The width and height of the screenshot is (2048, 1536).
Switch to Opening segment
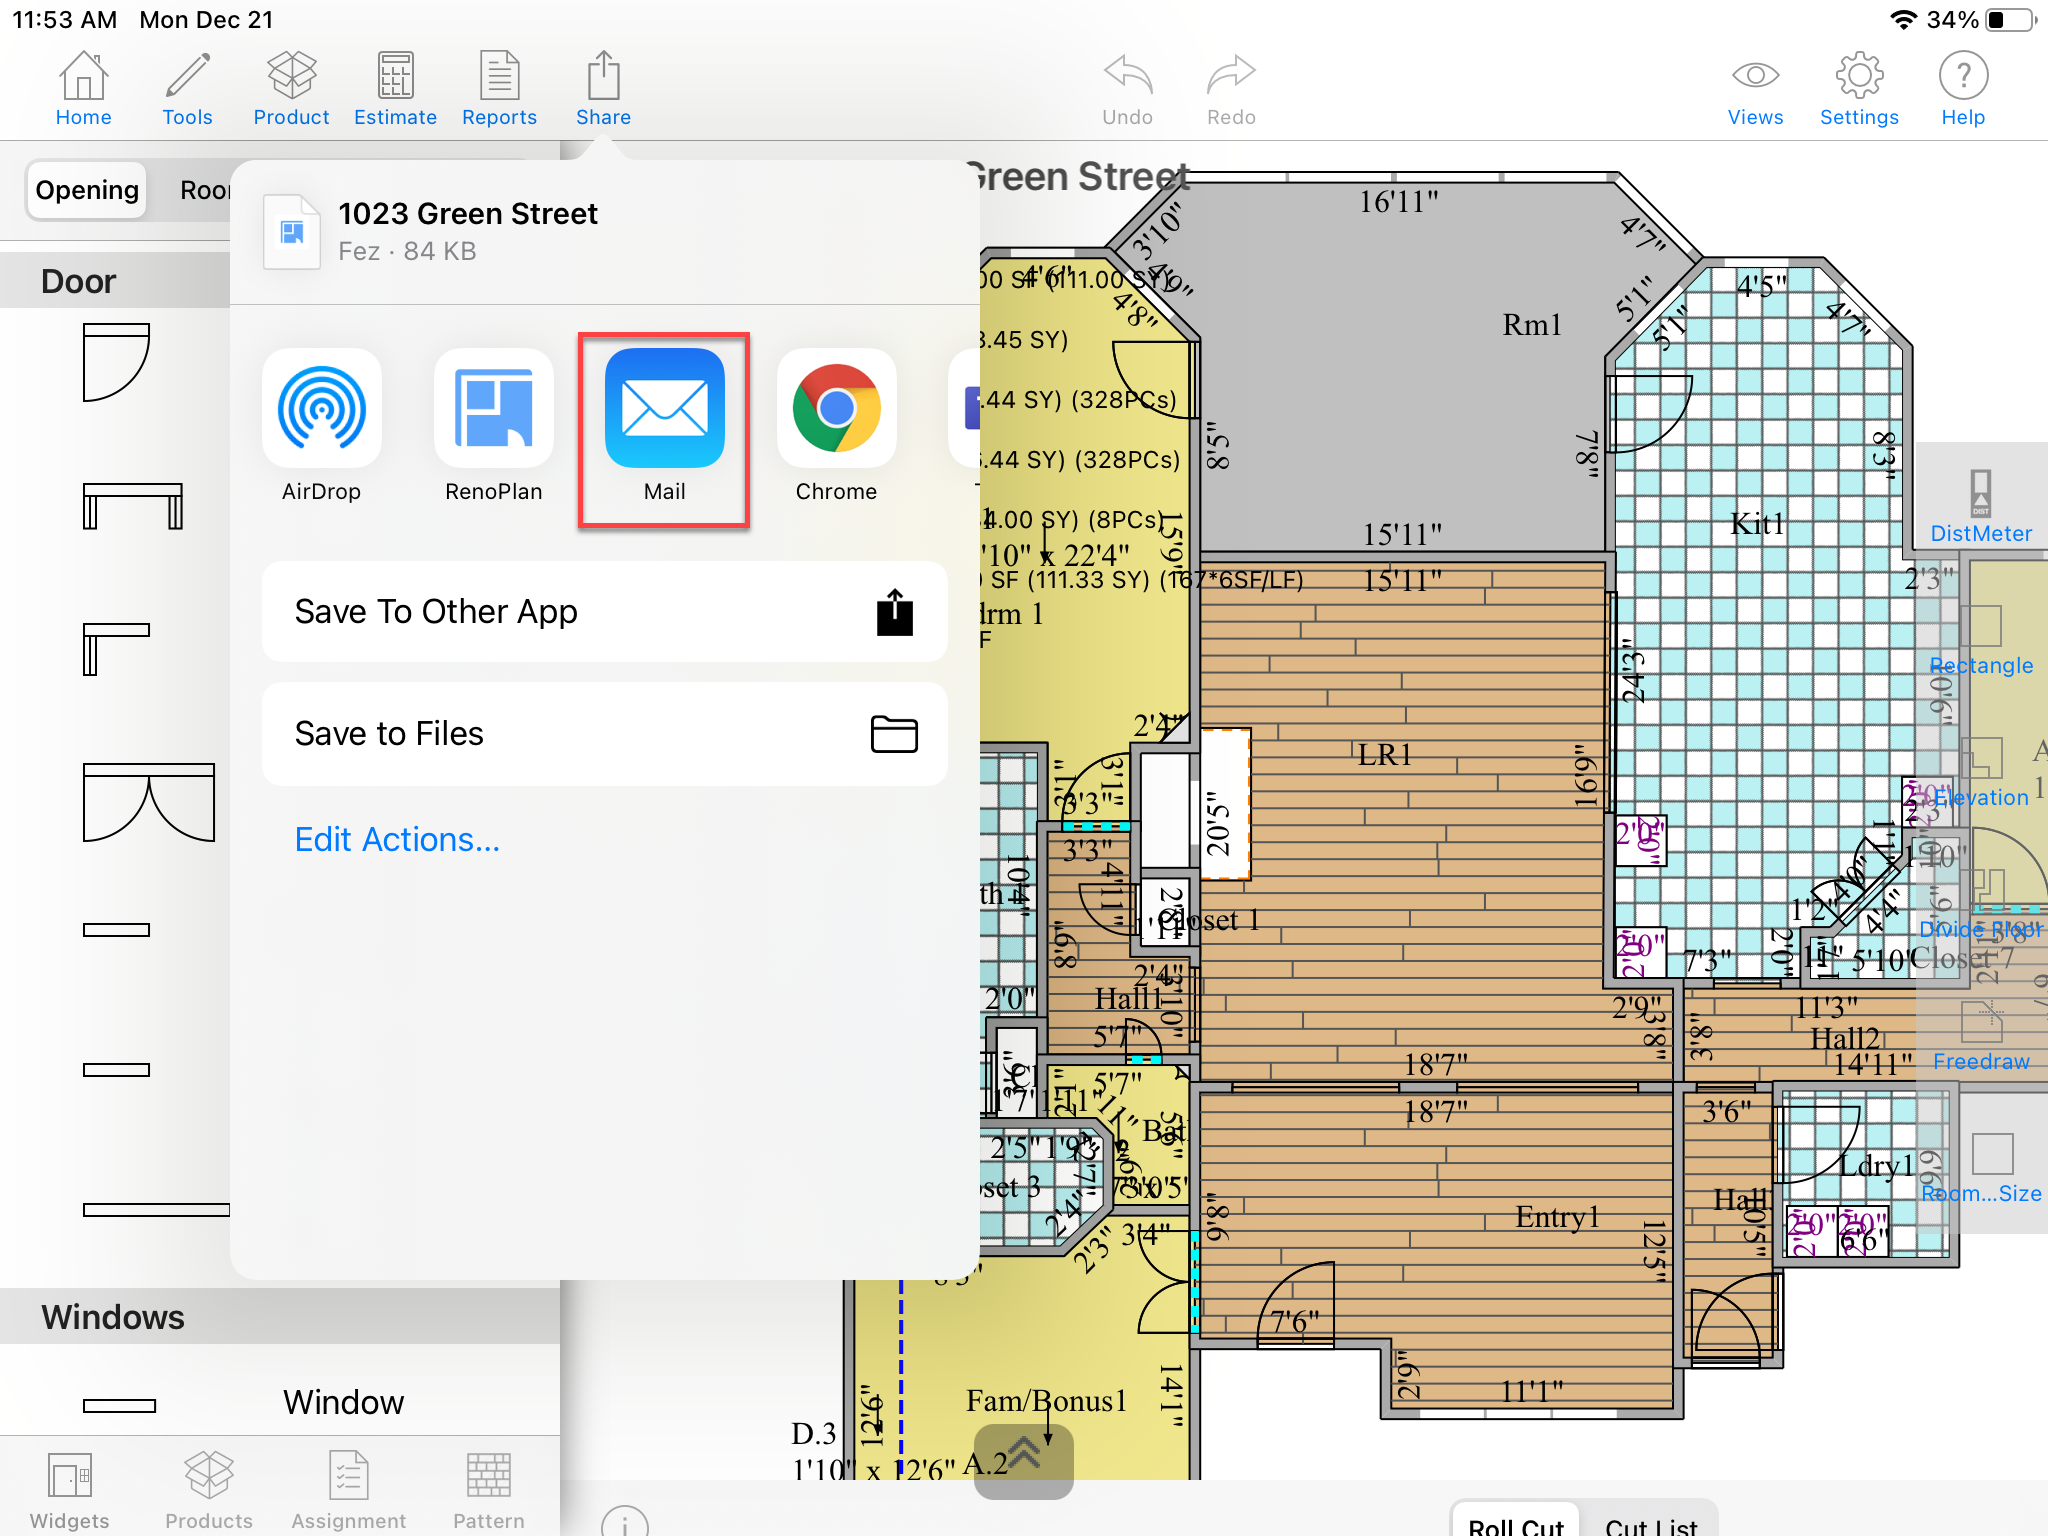pos(87,190)
